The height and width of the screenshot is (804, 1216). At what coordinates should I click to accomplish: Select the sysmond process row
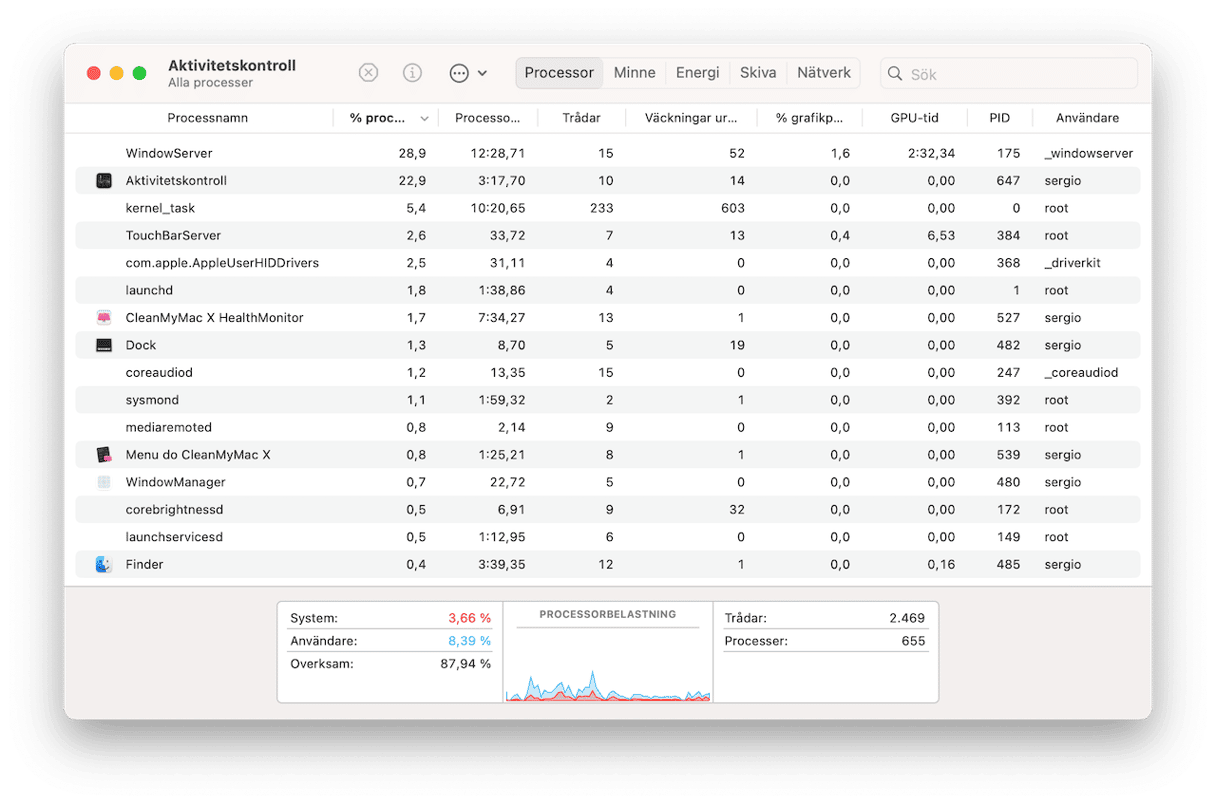tap(608, 400)
